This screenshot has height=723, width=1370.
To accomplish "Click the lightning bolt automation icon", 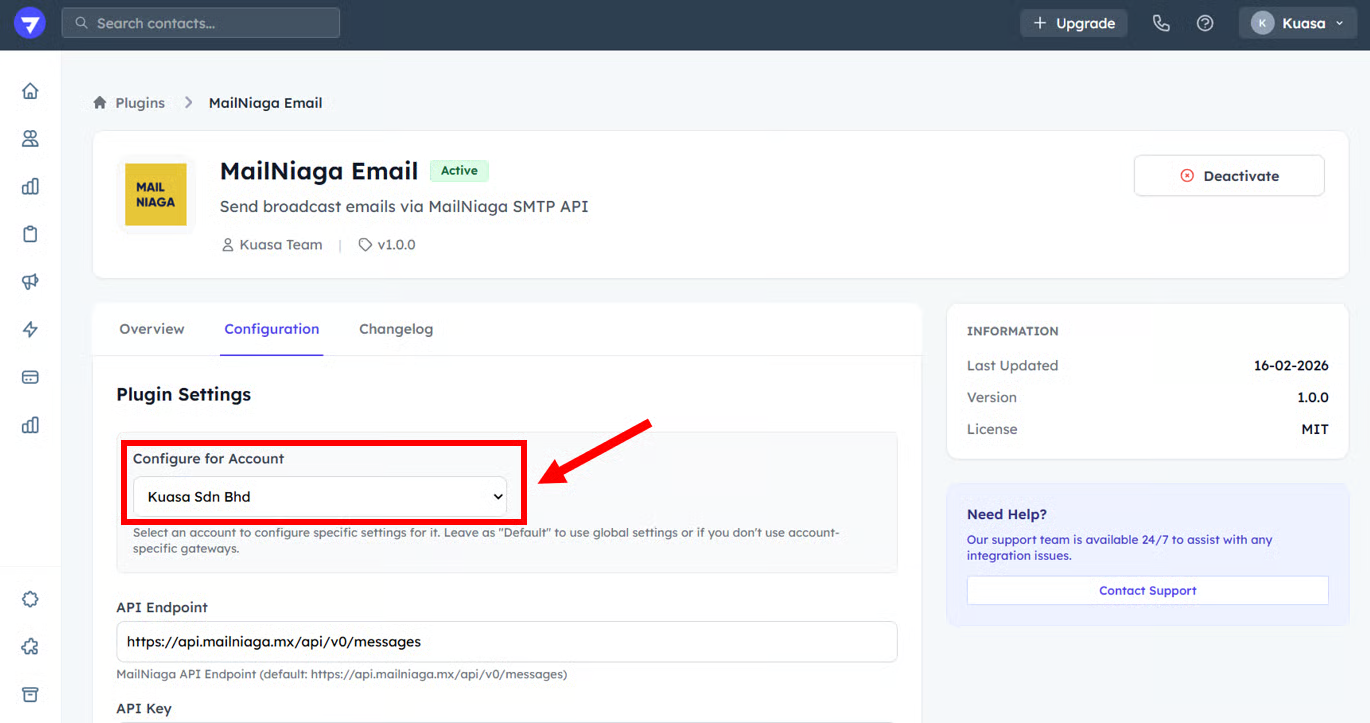I will pyautogui.click(x=30, y=330).
